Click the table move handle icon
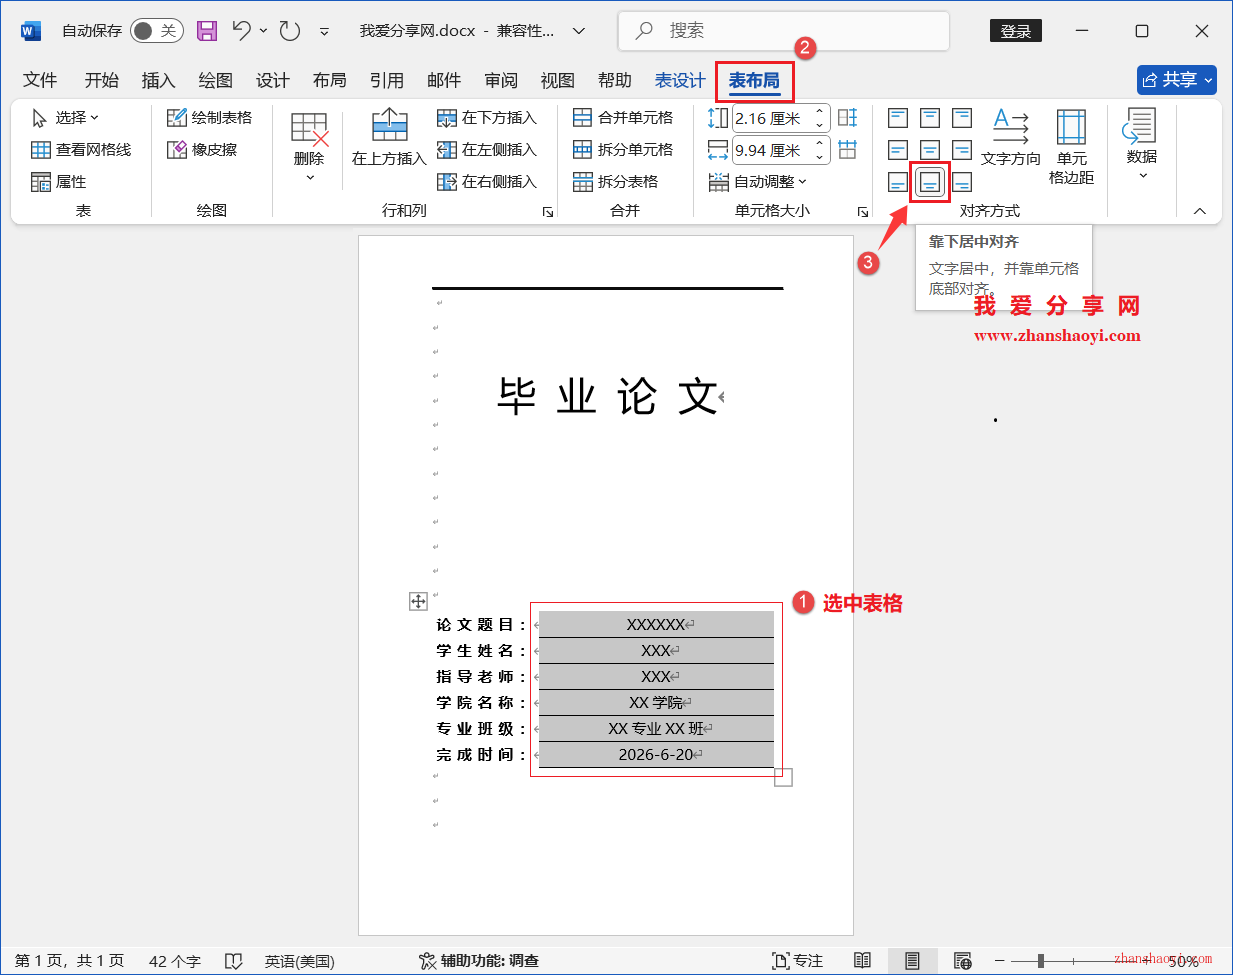This screenshot has height=975, width=1233. [x=418, y=601]
